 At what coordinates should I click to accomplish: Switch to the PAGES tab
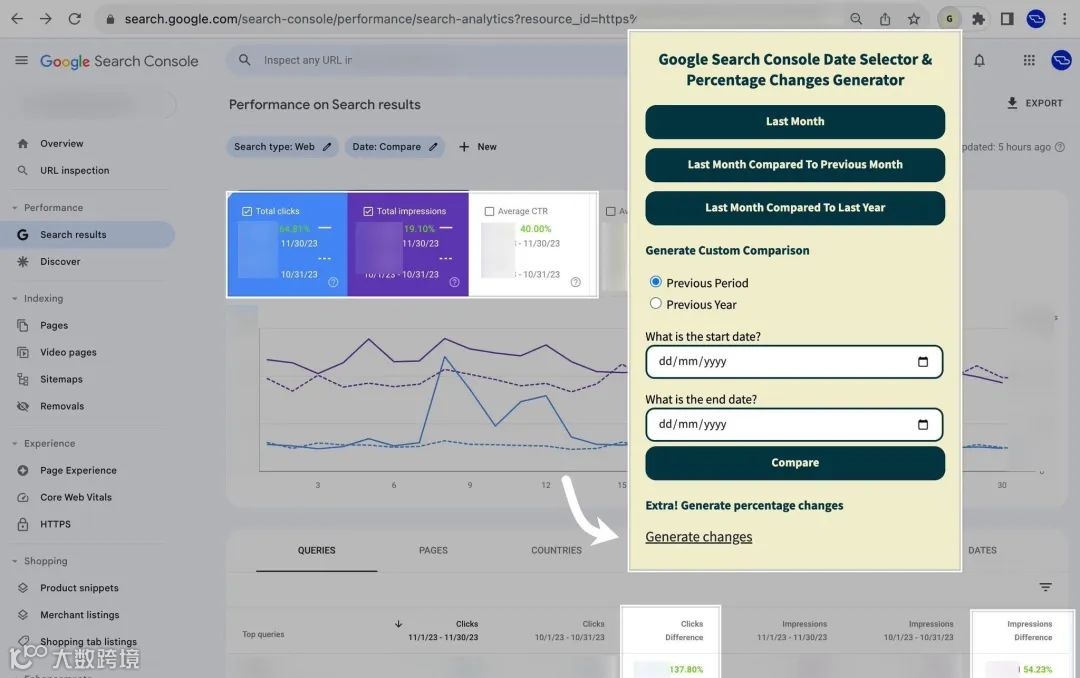coord(433,551)
